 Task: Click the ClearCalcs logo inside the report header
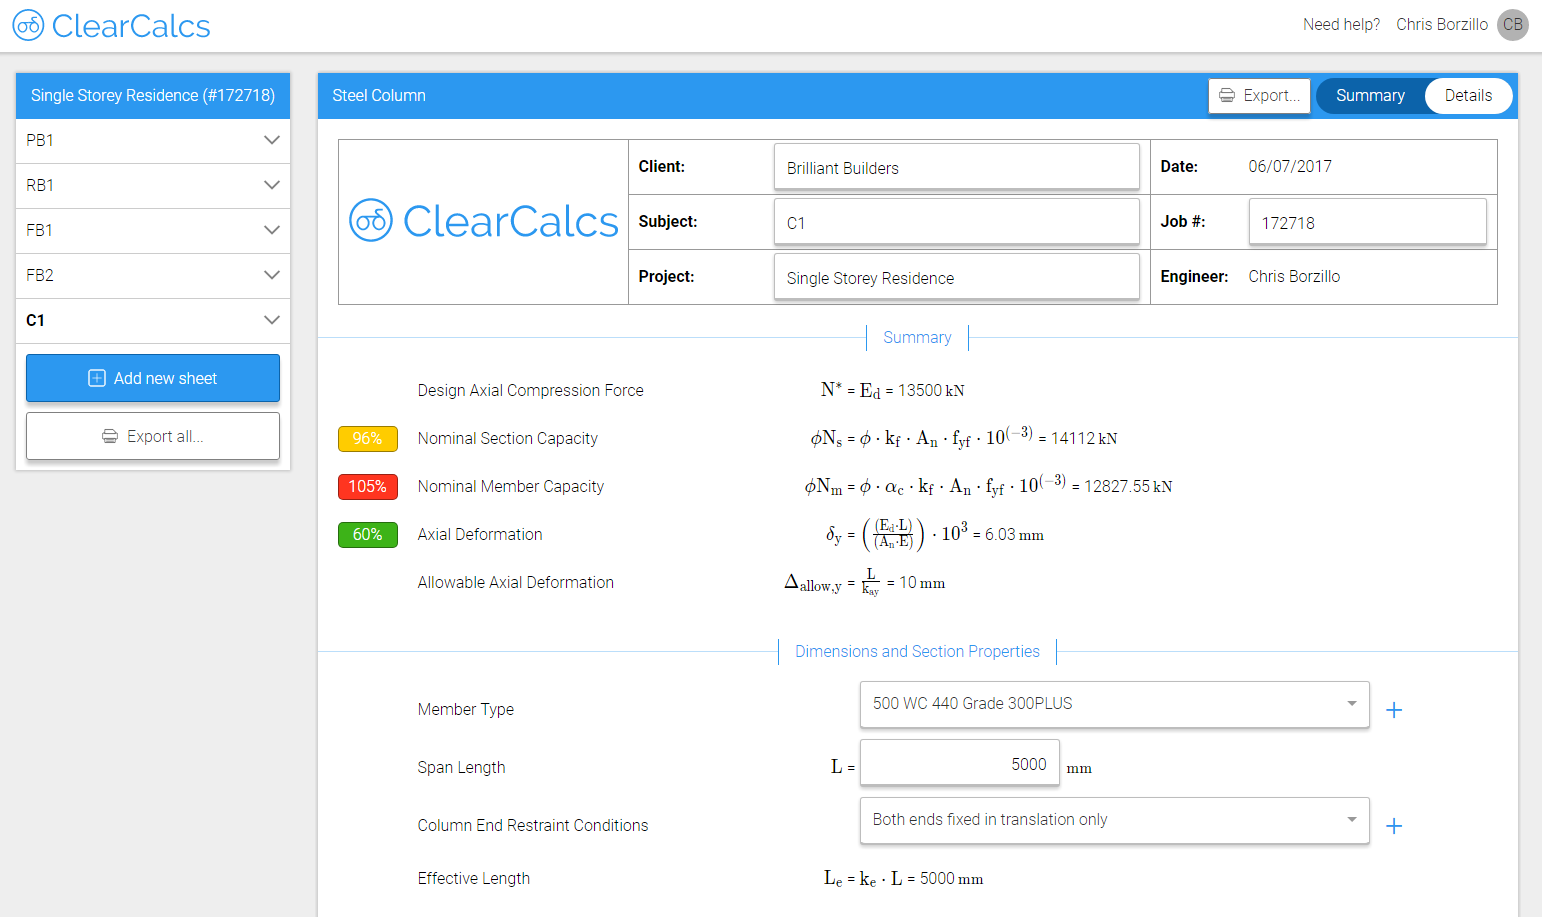483,221
